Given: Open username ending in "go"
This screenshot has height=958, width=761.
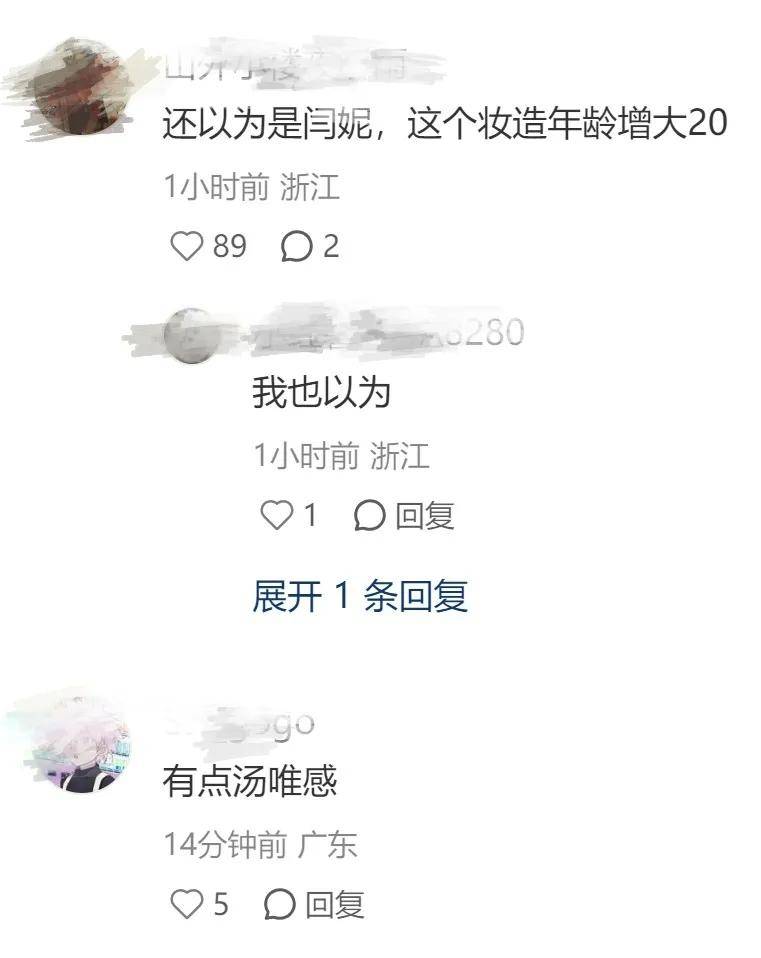Looking at the screenshot, I should (239, 723).
